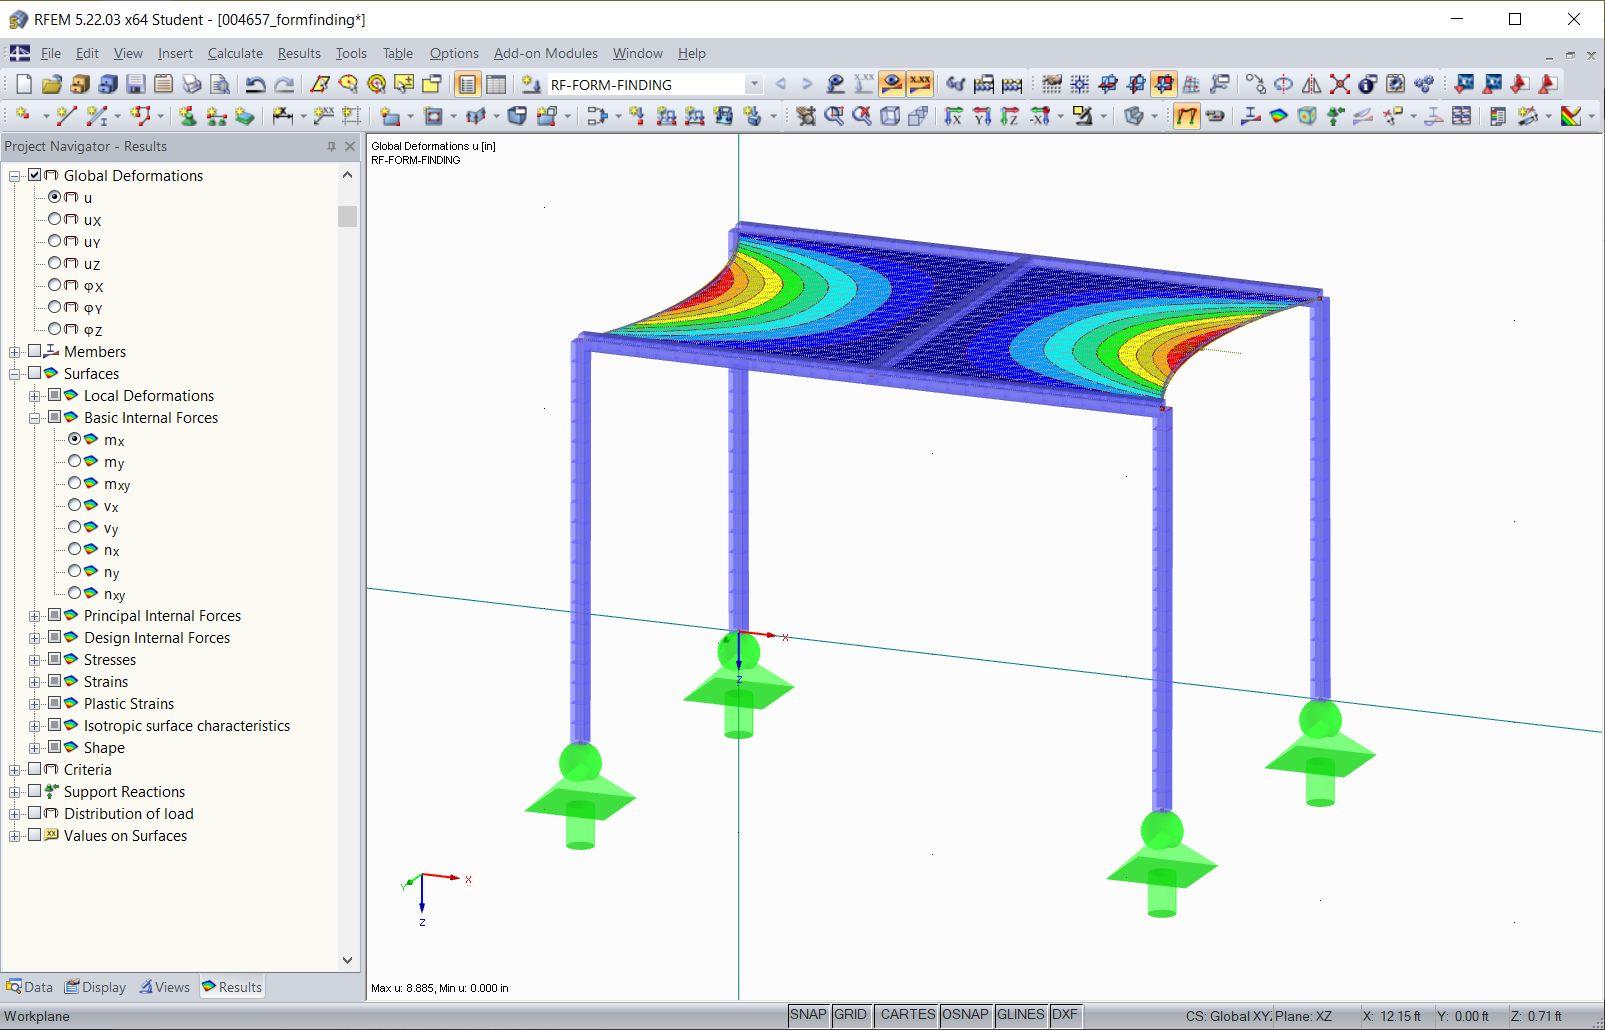
Task: Collapse the Global Deformations tree node
Action: [x=15, y=176]
